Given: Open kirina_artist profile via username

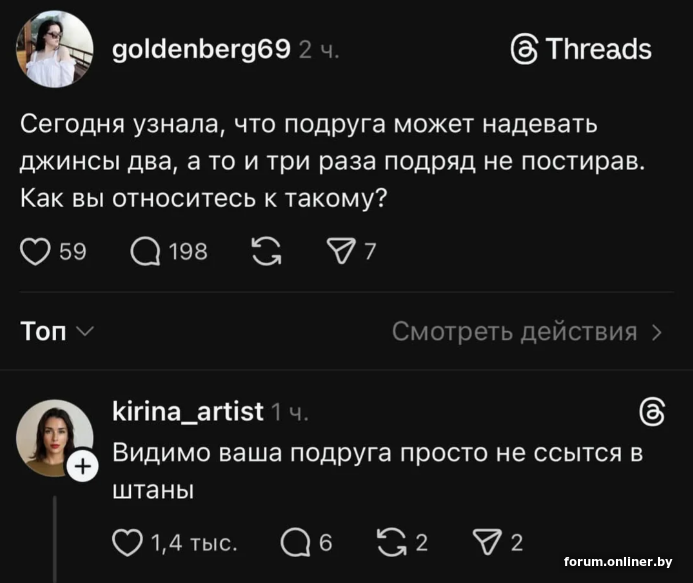Looking at the screenshot, I should [187, 410].
